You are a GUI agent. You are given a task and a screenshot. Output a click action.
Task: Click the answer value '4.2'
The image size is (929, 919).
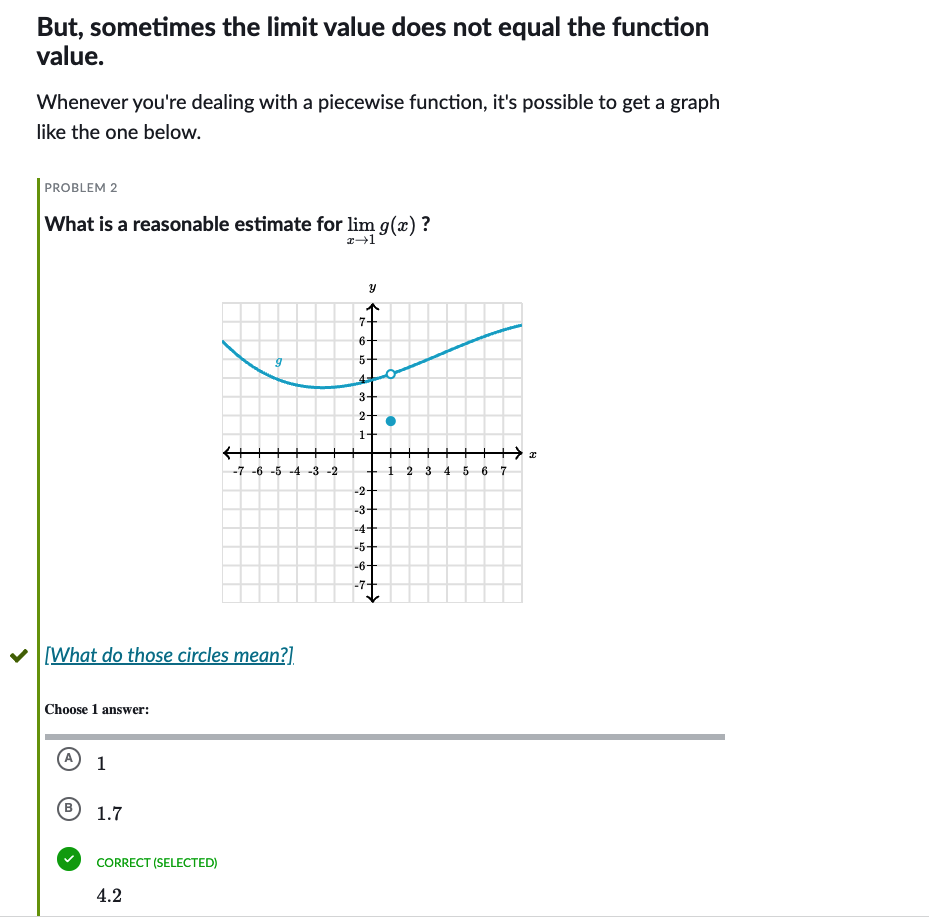click(109, 896)
